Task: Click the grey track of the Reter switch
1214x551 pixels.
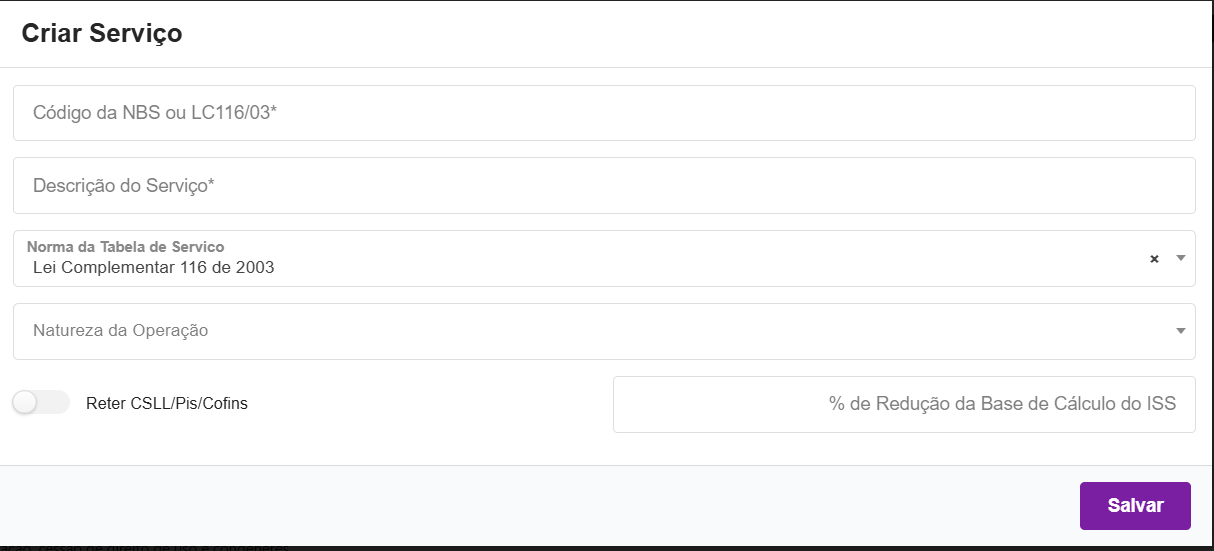Action: [x=55, y=403]
